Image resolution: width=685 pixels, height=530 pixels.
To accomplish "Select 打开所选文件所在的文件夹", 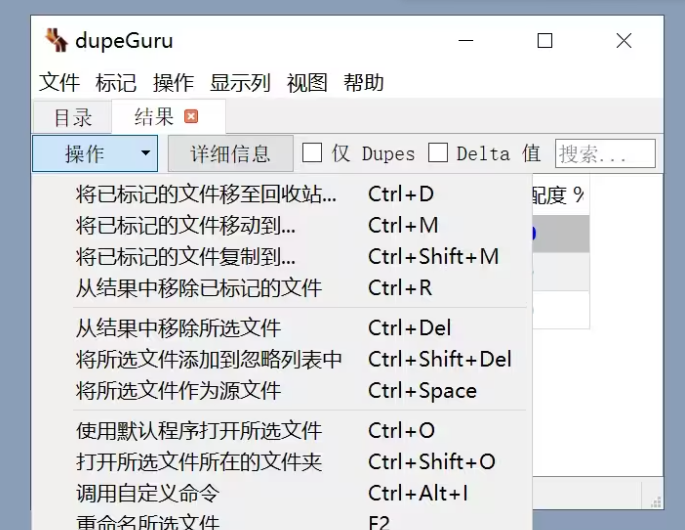I will click(x=282, y=462).
